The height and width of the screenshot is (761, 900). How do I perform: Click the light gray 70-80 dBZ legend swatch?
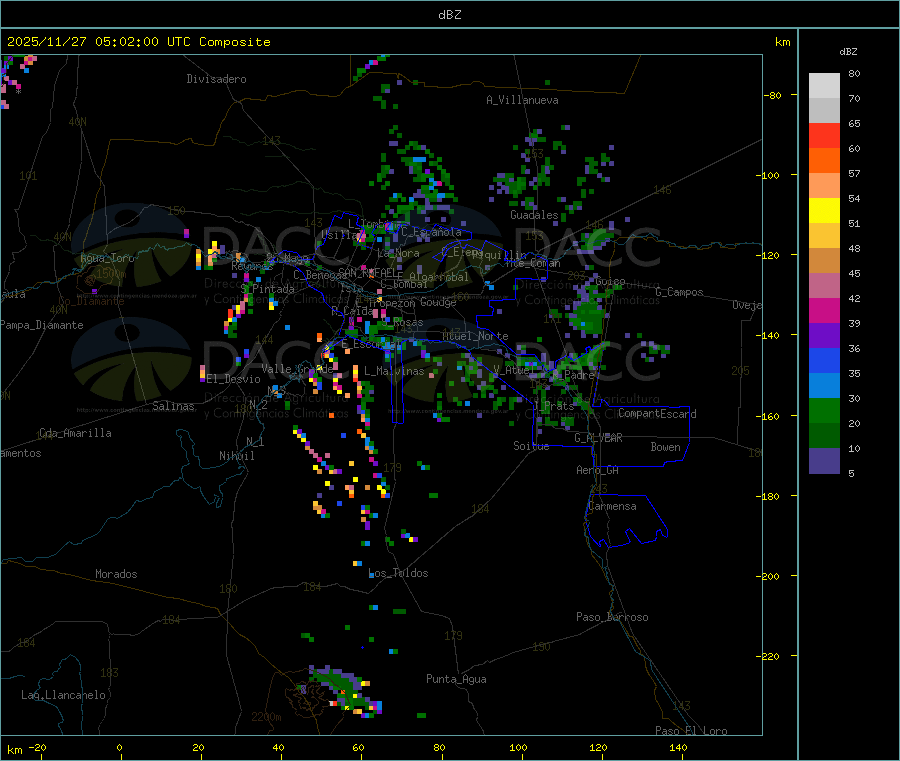coord(824,86)
